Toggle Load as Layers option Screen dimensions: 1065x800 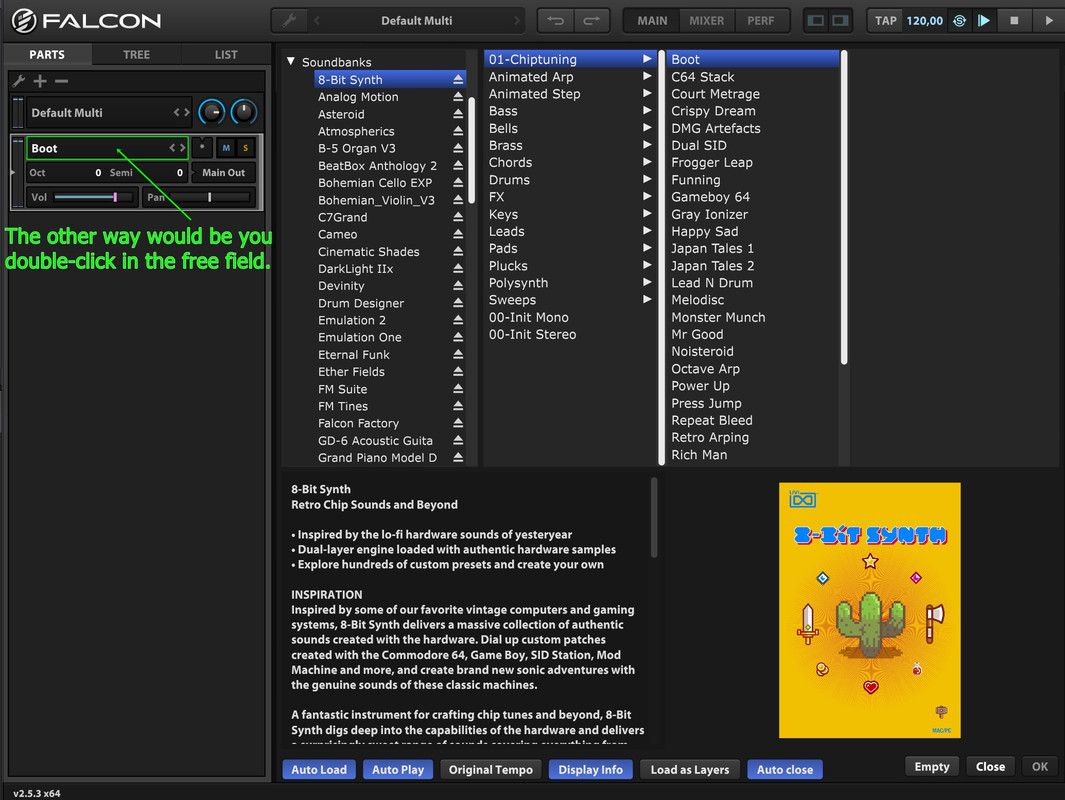point(689,769)
